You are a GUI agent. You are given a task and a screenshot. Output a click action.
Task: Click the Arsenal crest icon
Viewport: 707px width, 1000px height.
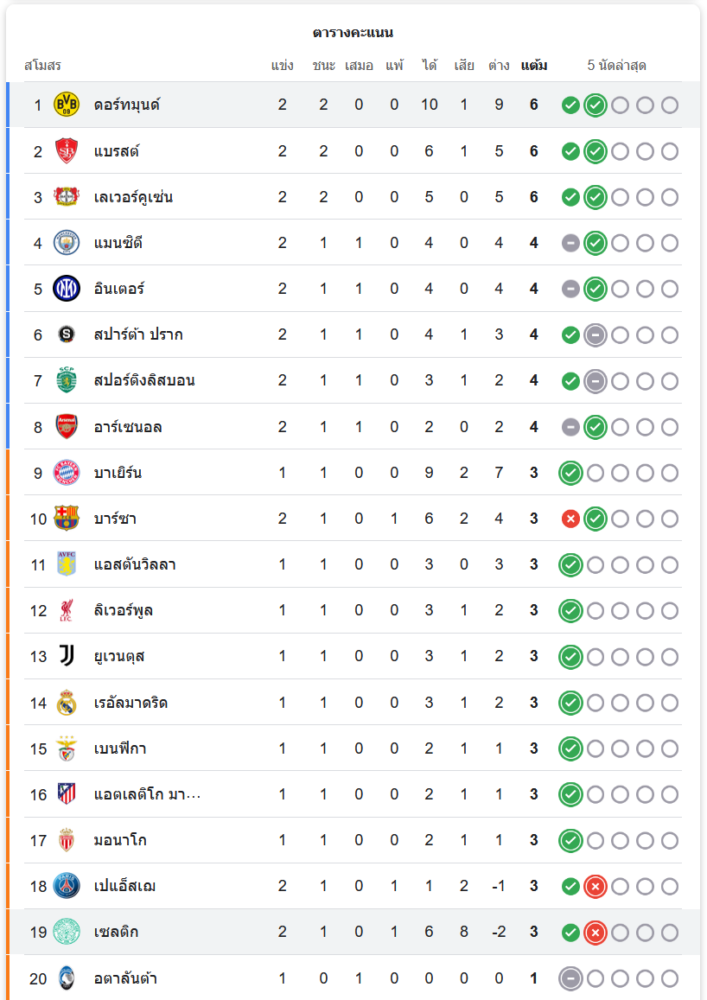tap(66, 427)
